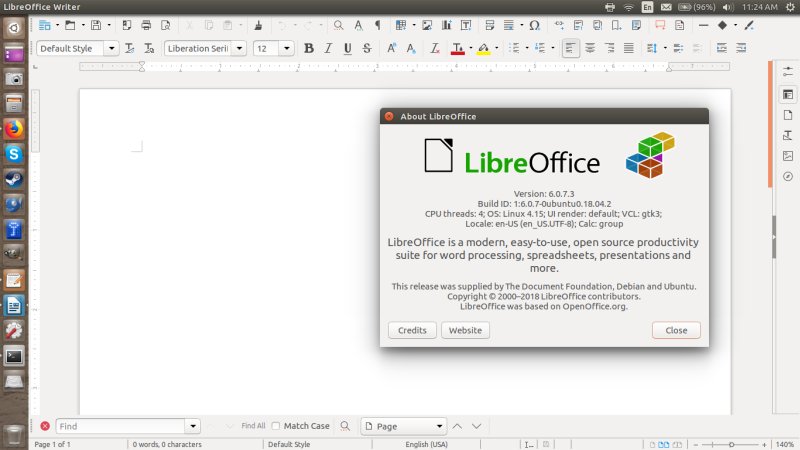Apply the yellow highlighting color

483,48
